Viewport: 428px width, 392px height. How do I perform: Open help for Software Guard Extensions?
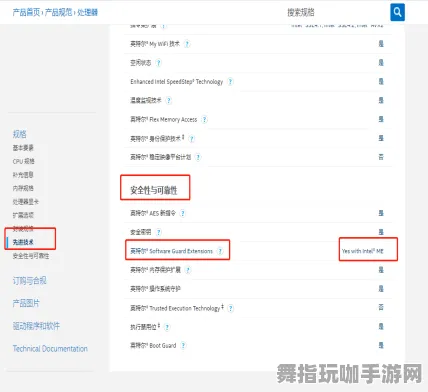point(220,251)
